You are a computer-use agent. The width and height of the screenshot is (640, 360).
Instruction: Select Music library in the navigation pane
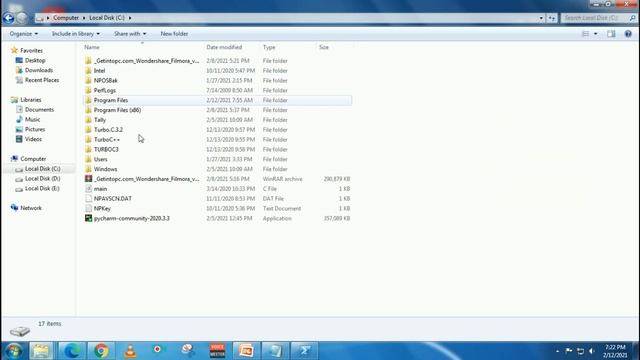(x=32, y=120)
